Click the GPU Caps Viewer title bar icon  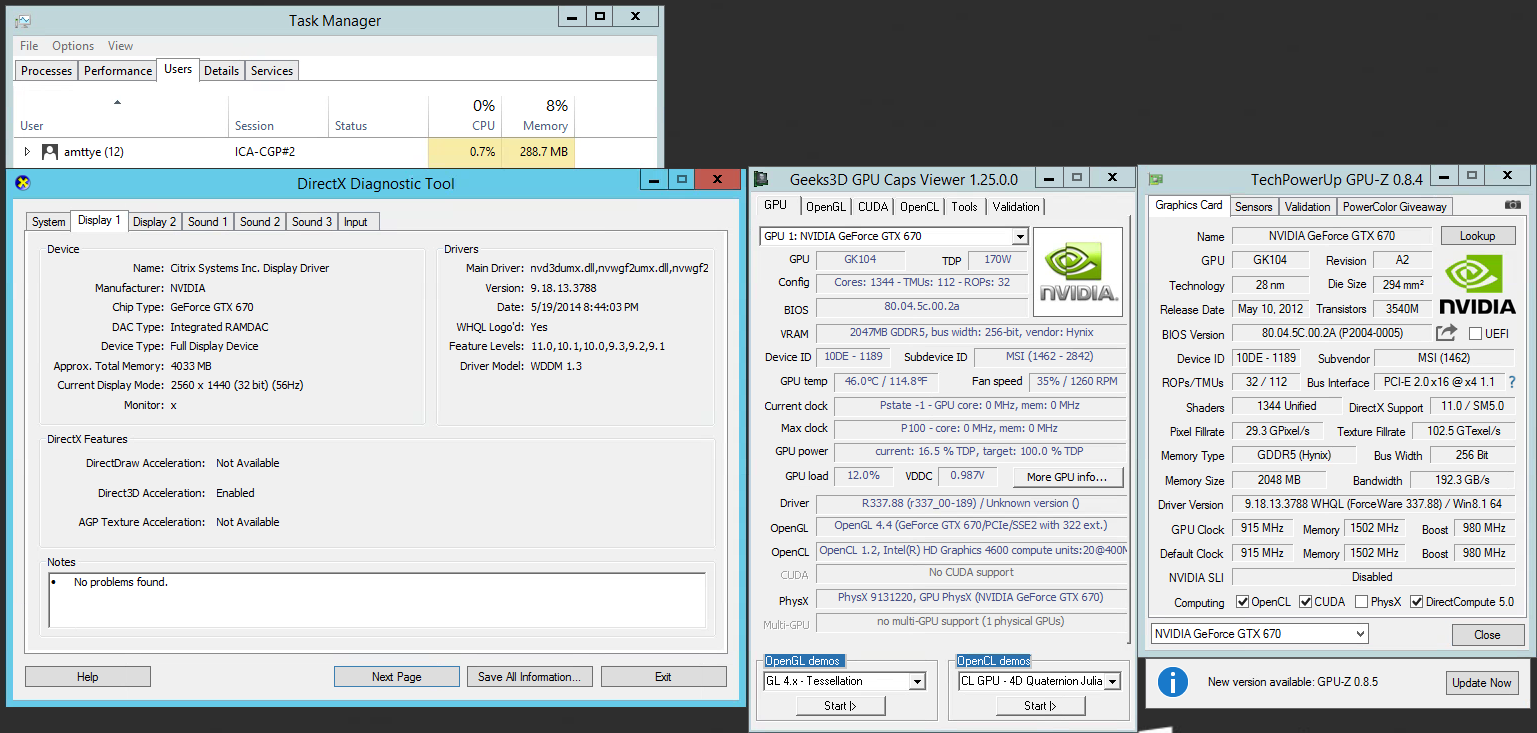click(x=762, y=179)
